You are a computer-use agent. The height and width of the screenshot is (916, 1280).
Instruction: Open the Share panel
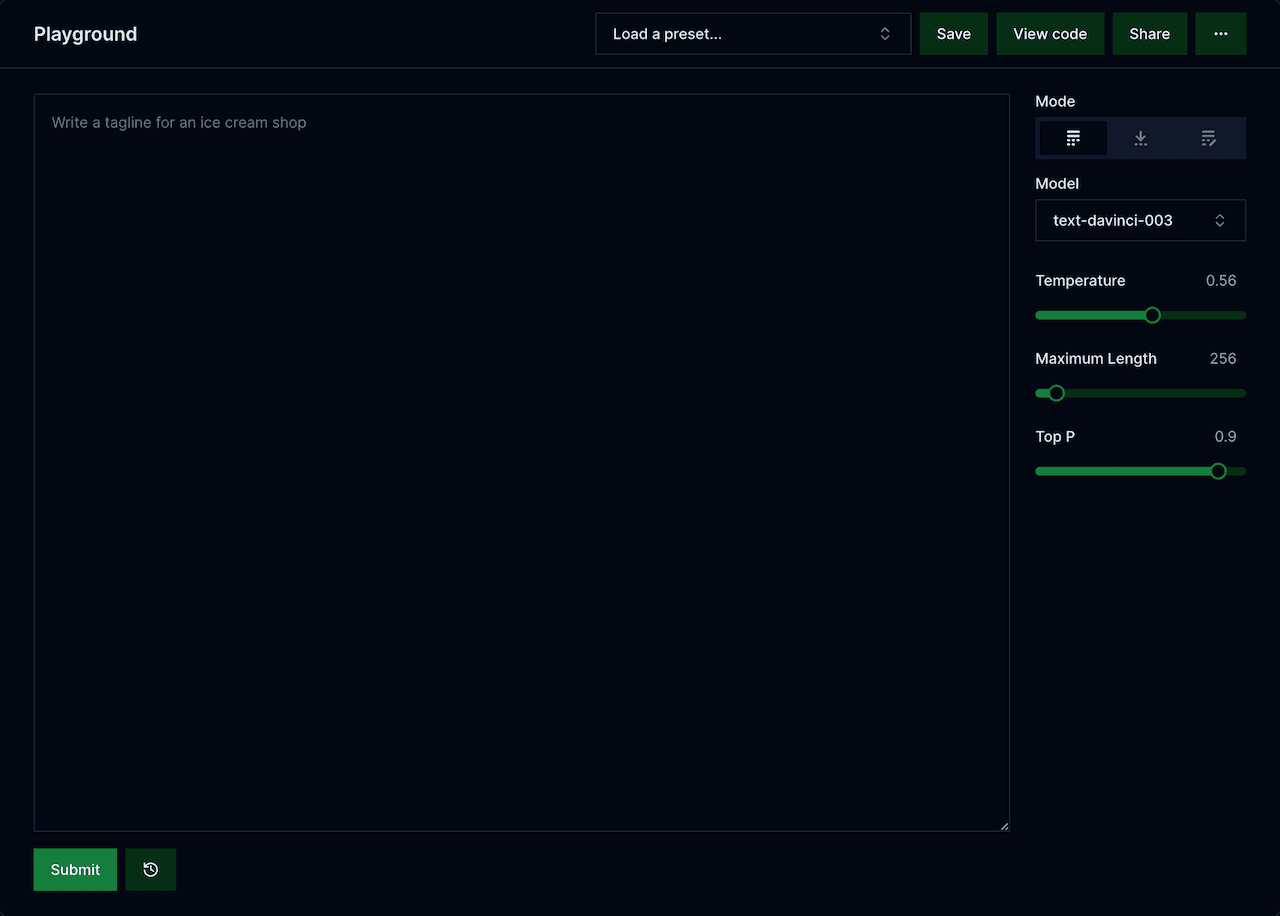click(x=1149, y=33)
